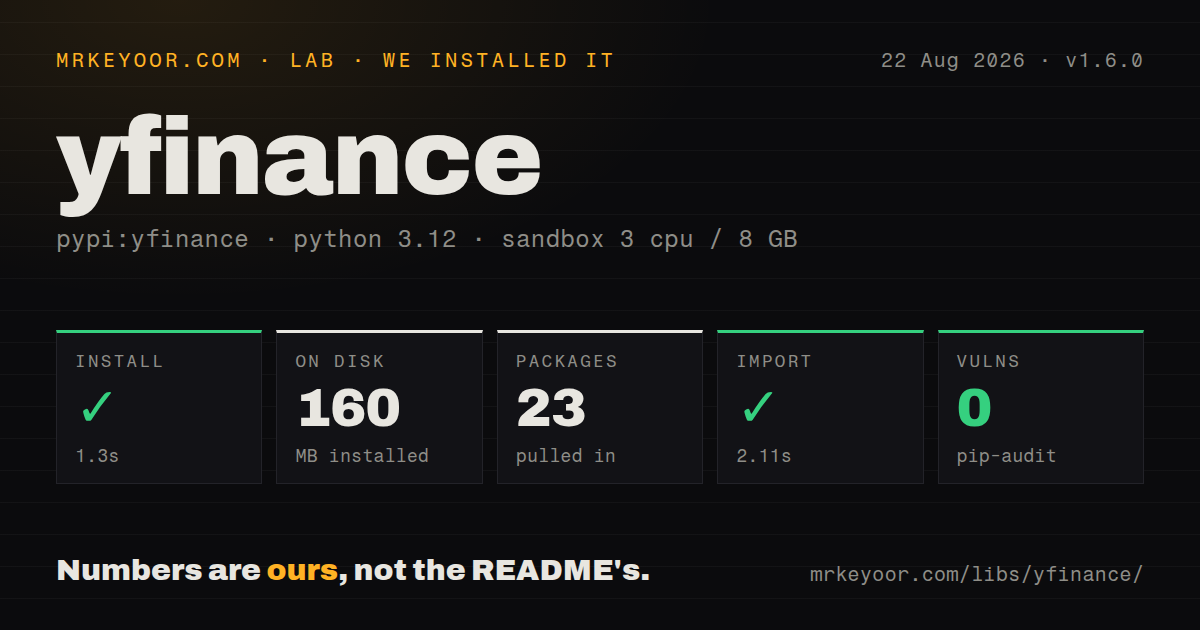Viewport: 1200px width, 630px height.
Task: Click the 'IMPORT' card label
Action: coord(774,362)
